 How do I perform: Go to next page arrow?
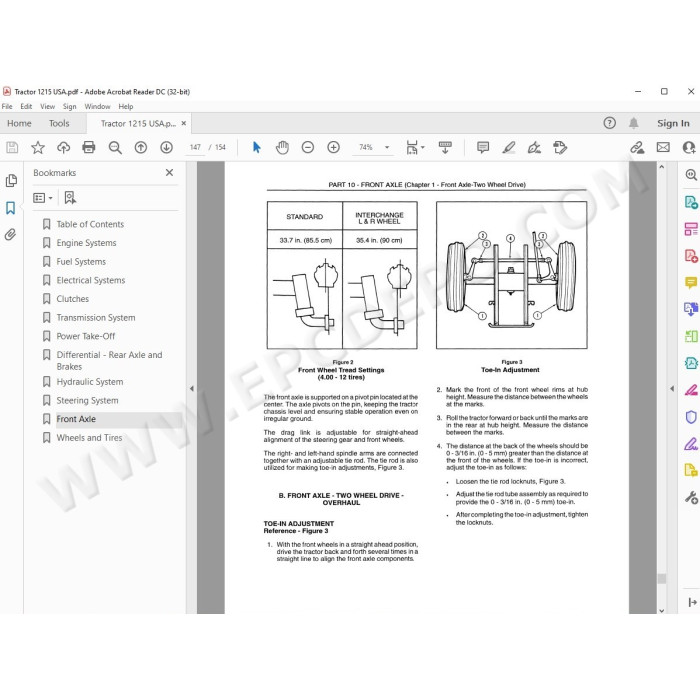[167, 147]
